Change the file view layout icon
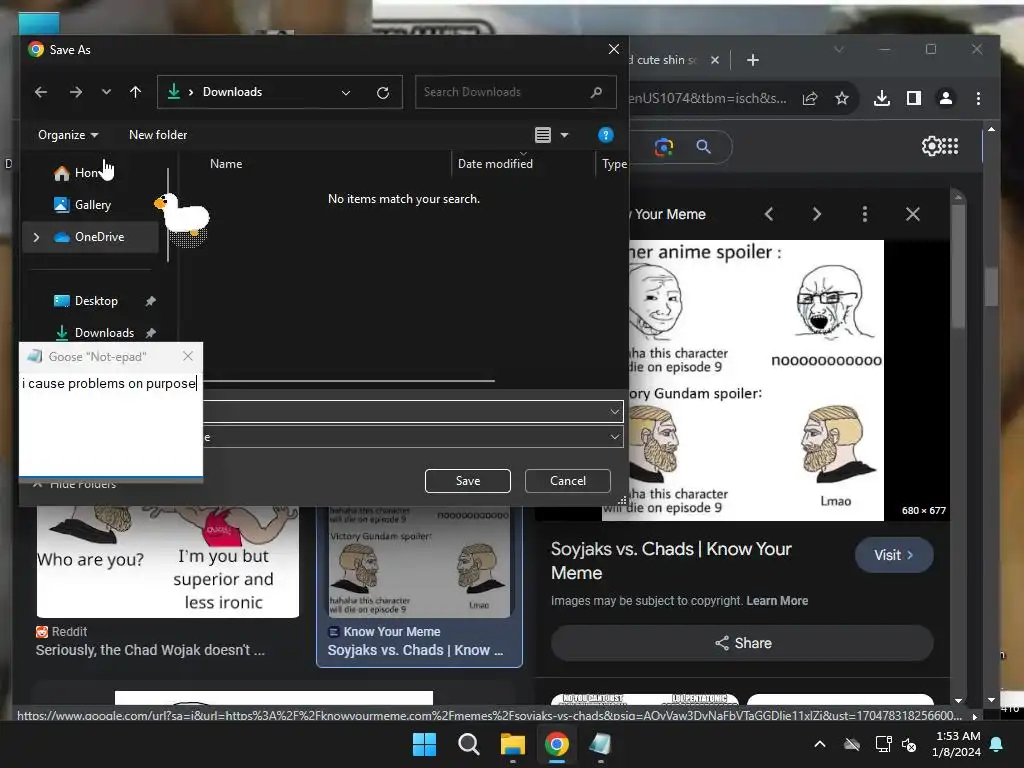This screenshot has height=768, width=1024. [543, 135]
